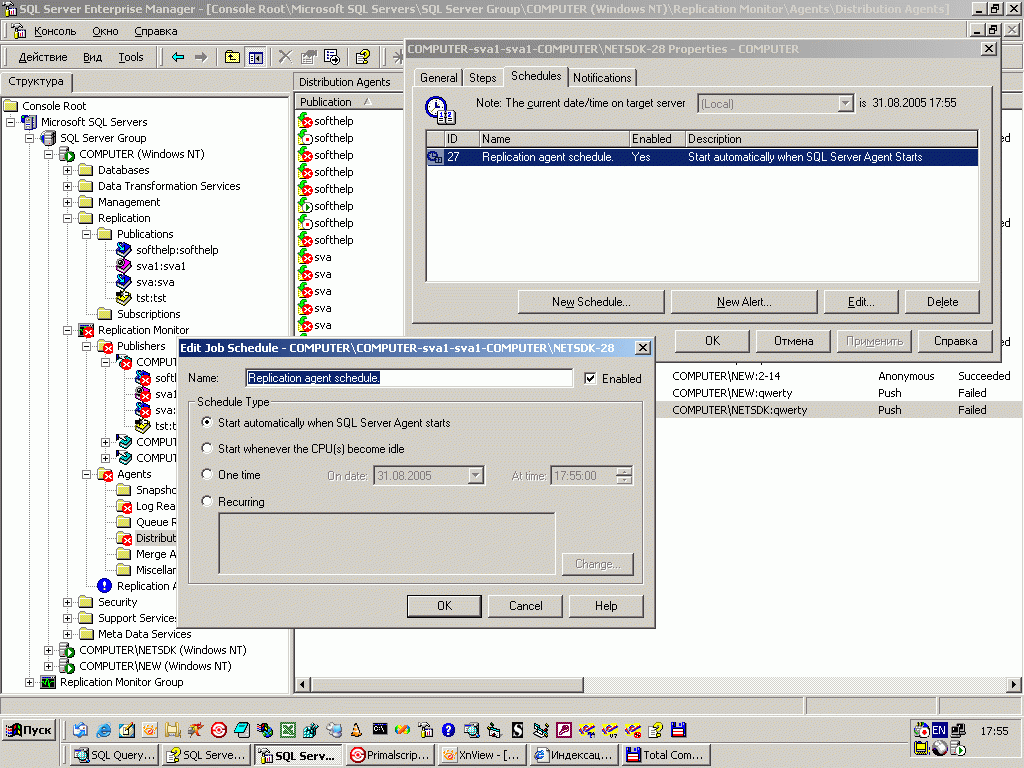
Task: Click the schedule Name input field
Action: (x=409, y=378)
